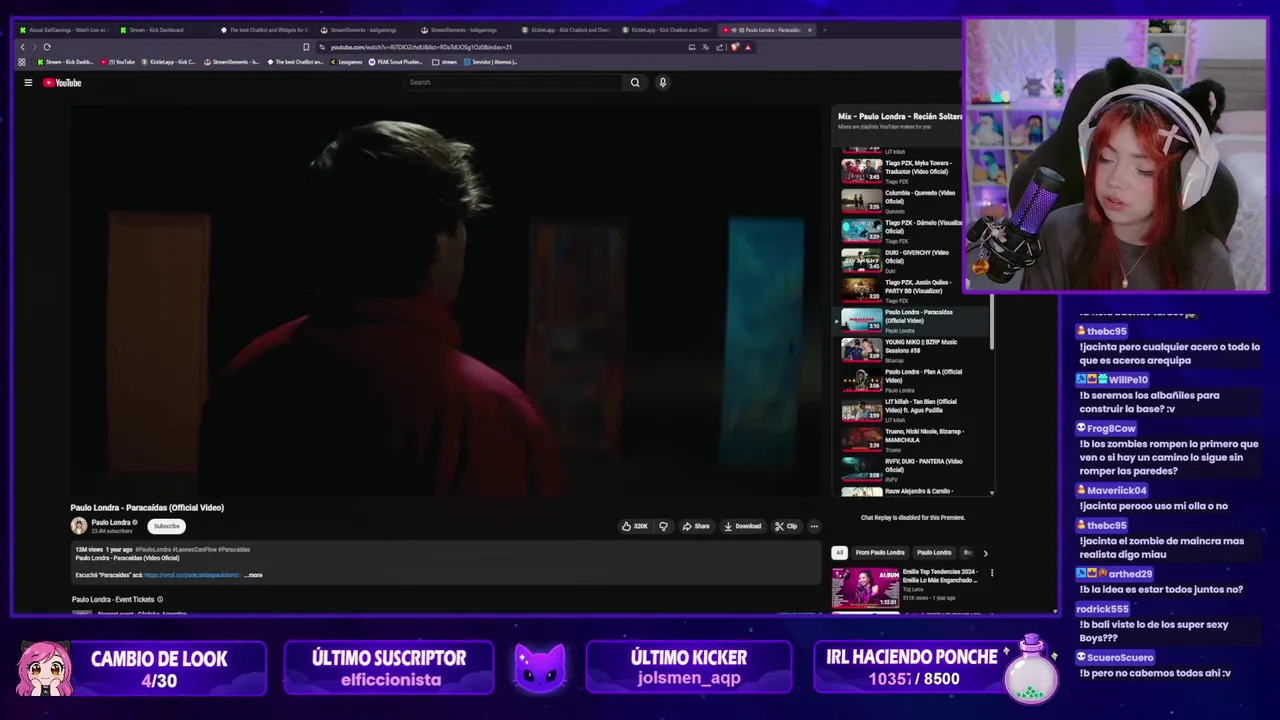Expand the description with ...more
This screenshot has width=1280, height=720.
pos(254,575)
